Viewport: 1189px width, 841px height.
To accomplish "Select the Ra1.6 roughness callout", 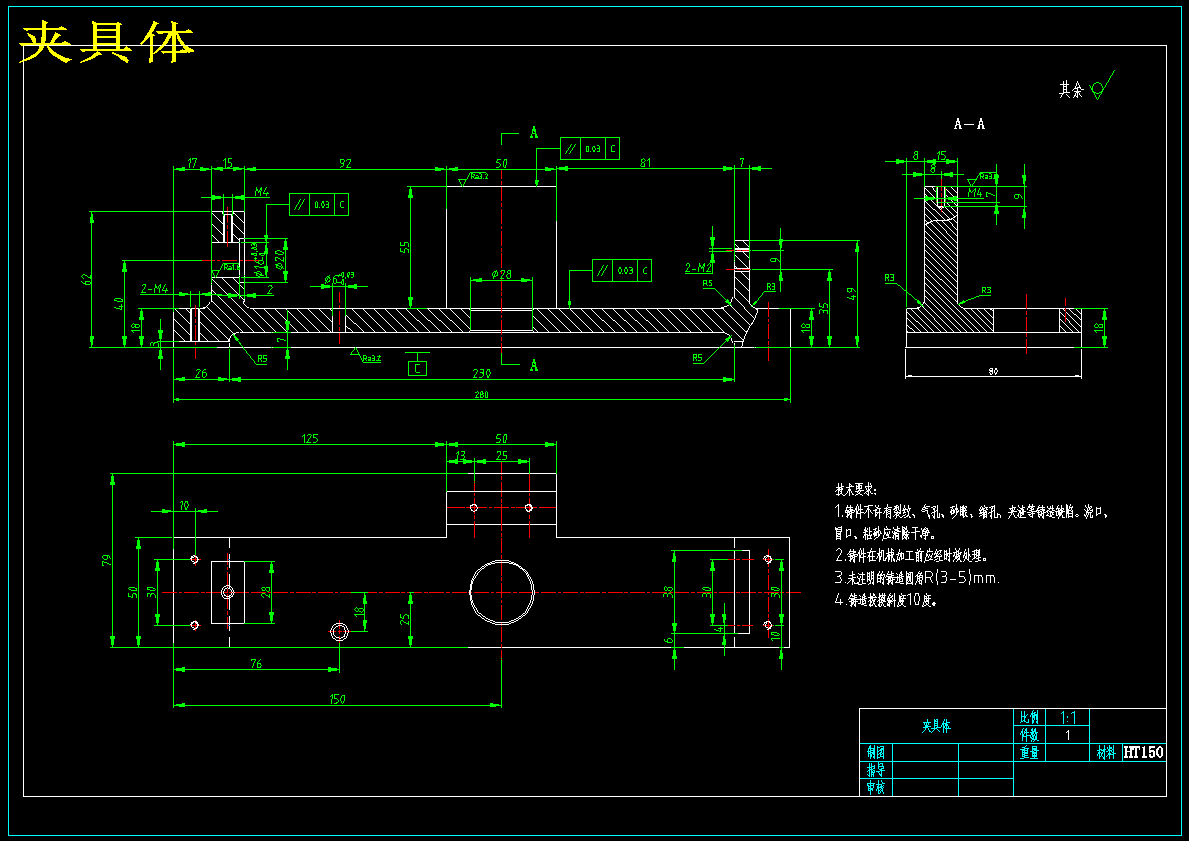I will [x=231, y=267].
